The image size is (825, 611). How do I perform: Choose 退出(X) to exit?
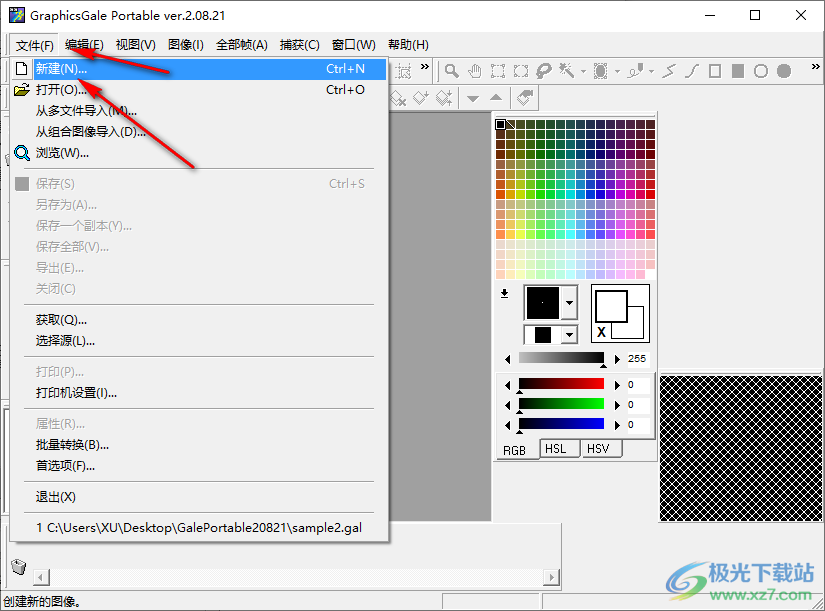[199, 497]
